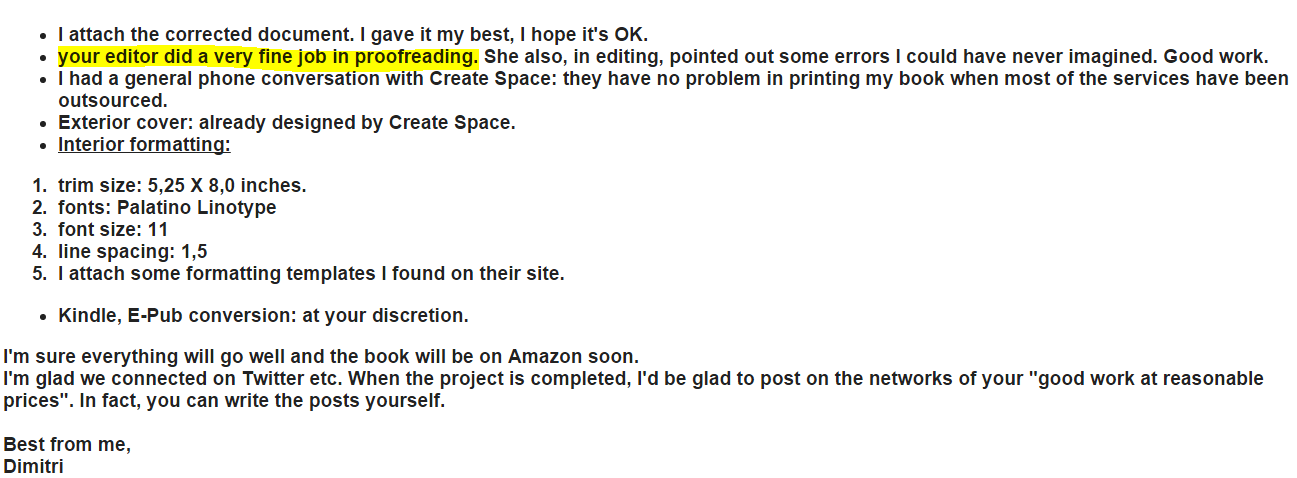Screen dimensions: 1297x478
Task: Click the underlined "Interior formatting:" text
Action: point(144,145)
